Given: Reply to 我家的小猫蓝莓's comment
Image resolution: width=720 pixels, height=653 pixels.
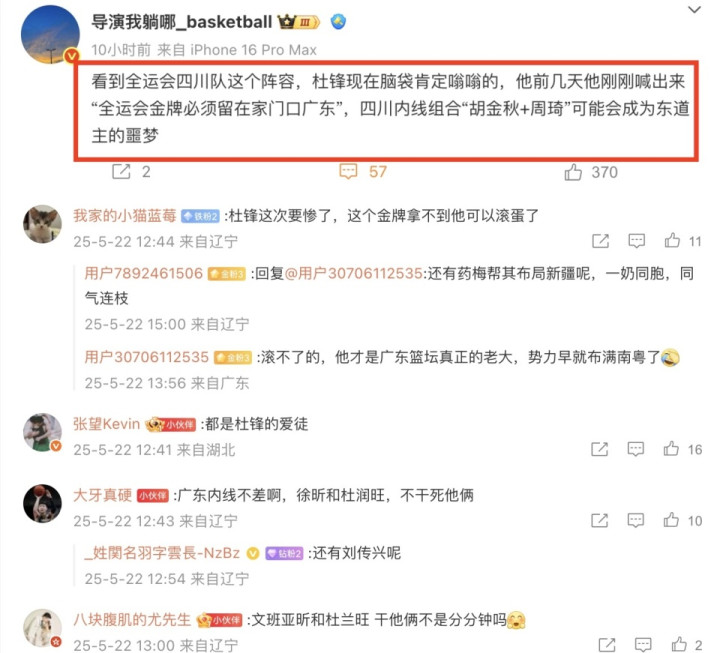Looking at the screenshot, I should 636,241.
